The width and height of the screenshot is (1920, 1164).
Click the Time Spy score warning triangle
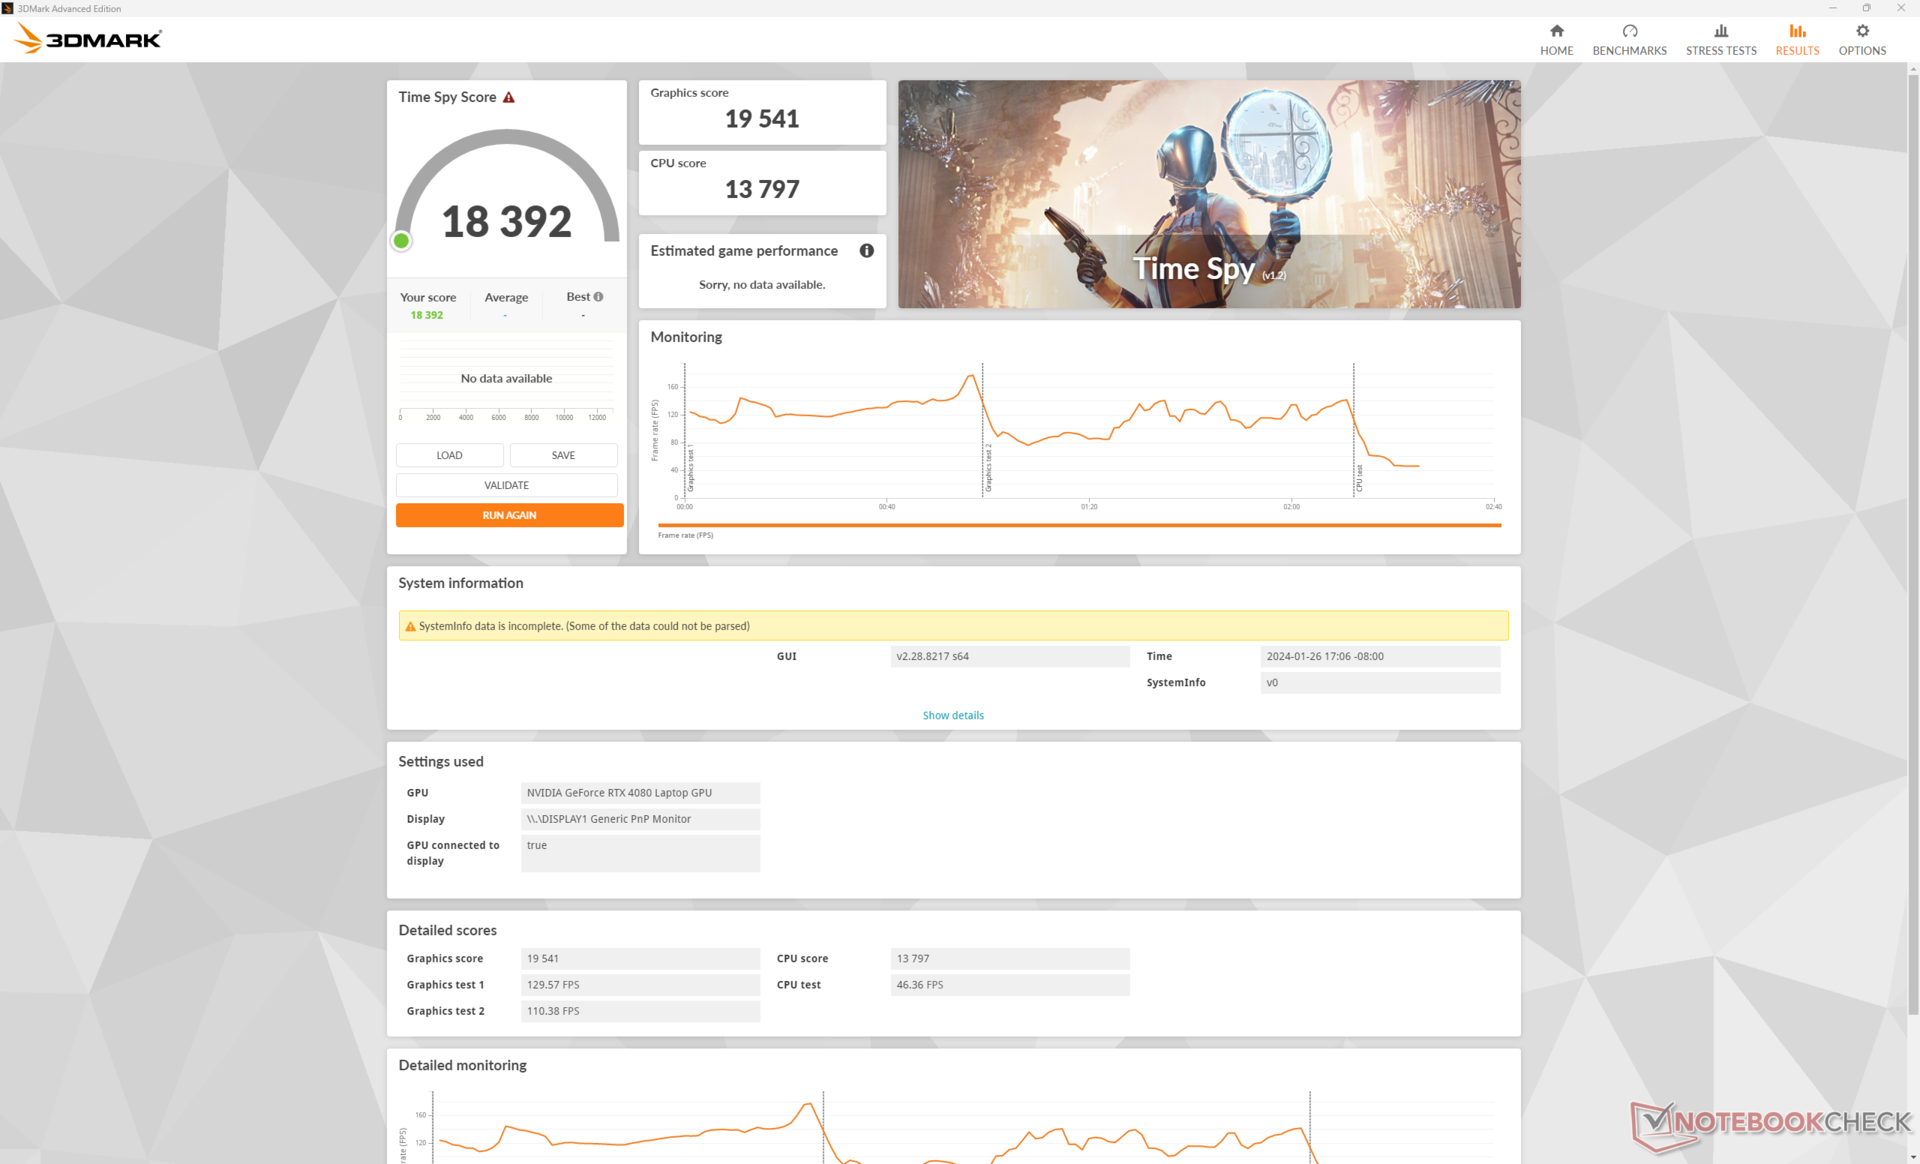click(509, 97)
